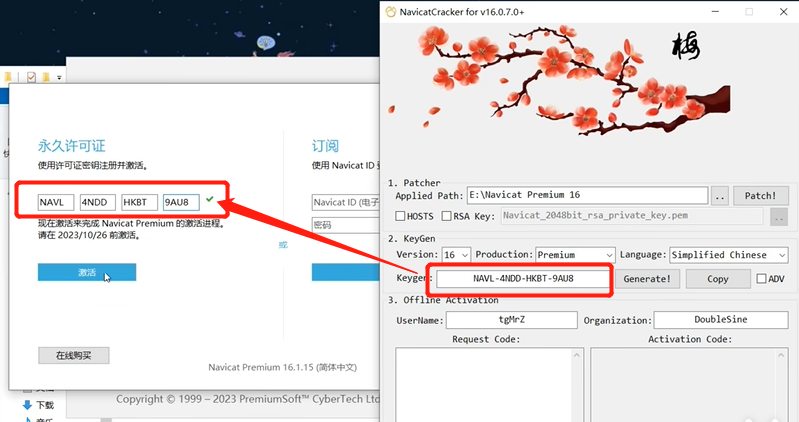Screen dimensions: 799x422
Task: Click the NavicatCracker title bar app icon
Action: [x=390, y=12]
